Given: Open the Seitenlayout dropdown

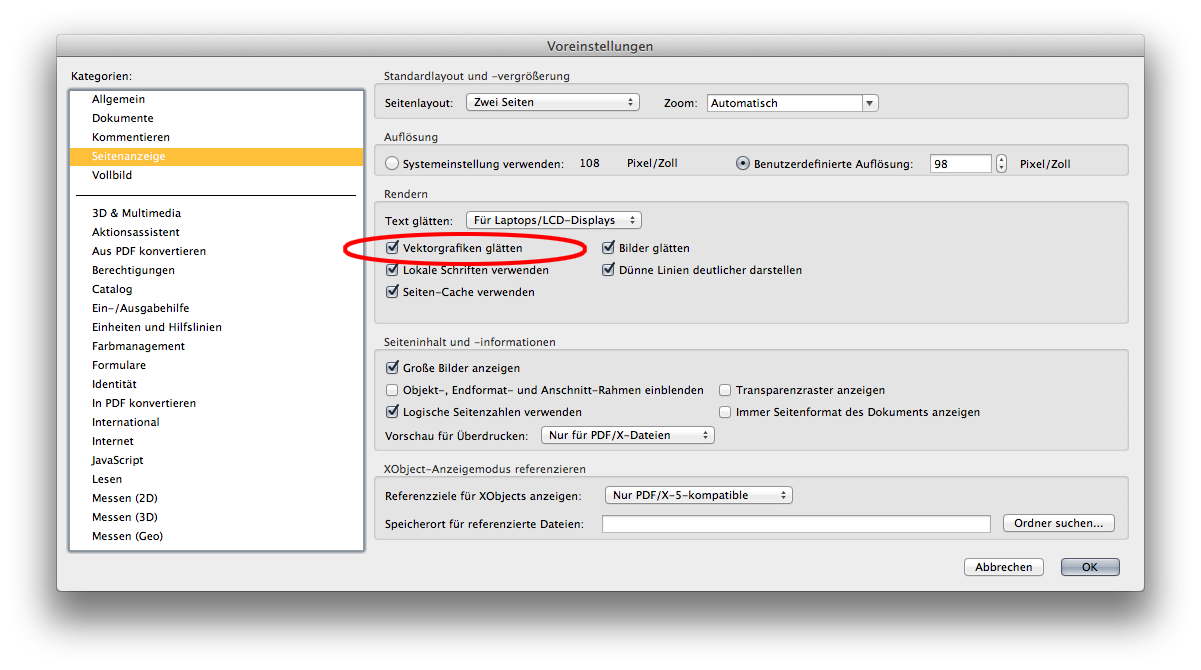Looking at the screenshot, I should coord(552,102).
